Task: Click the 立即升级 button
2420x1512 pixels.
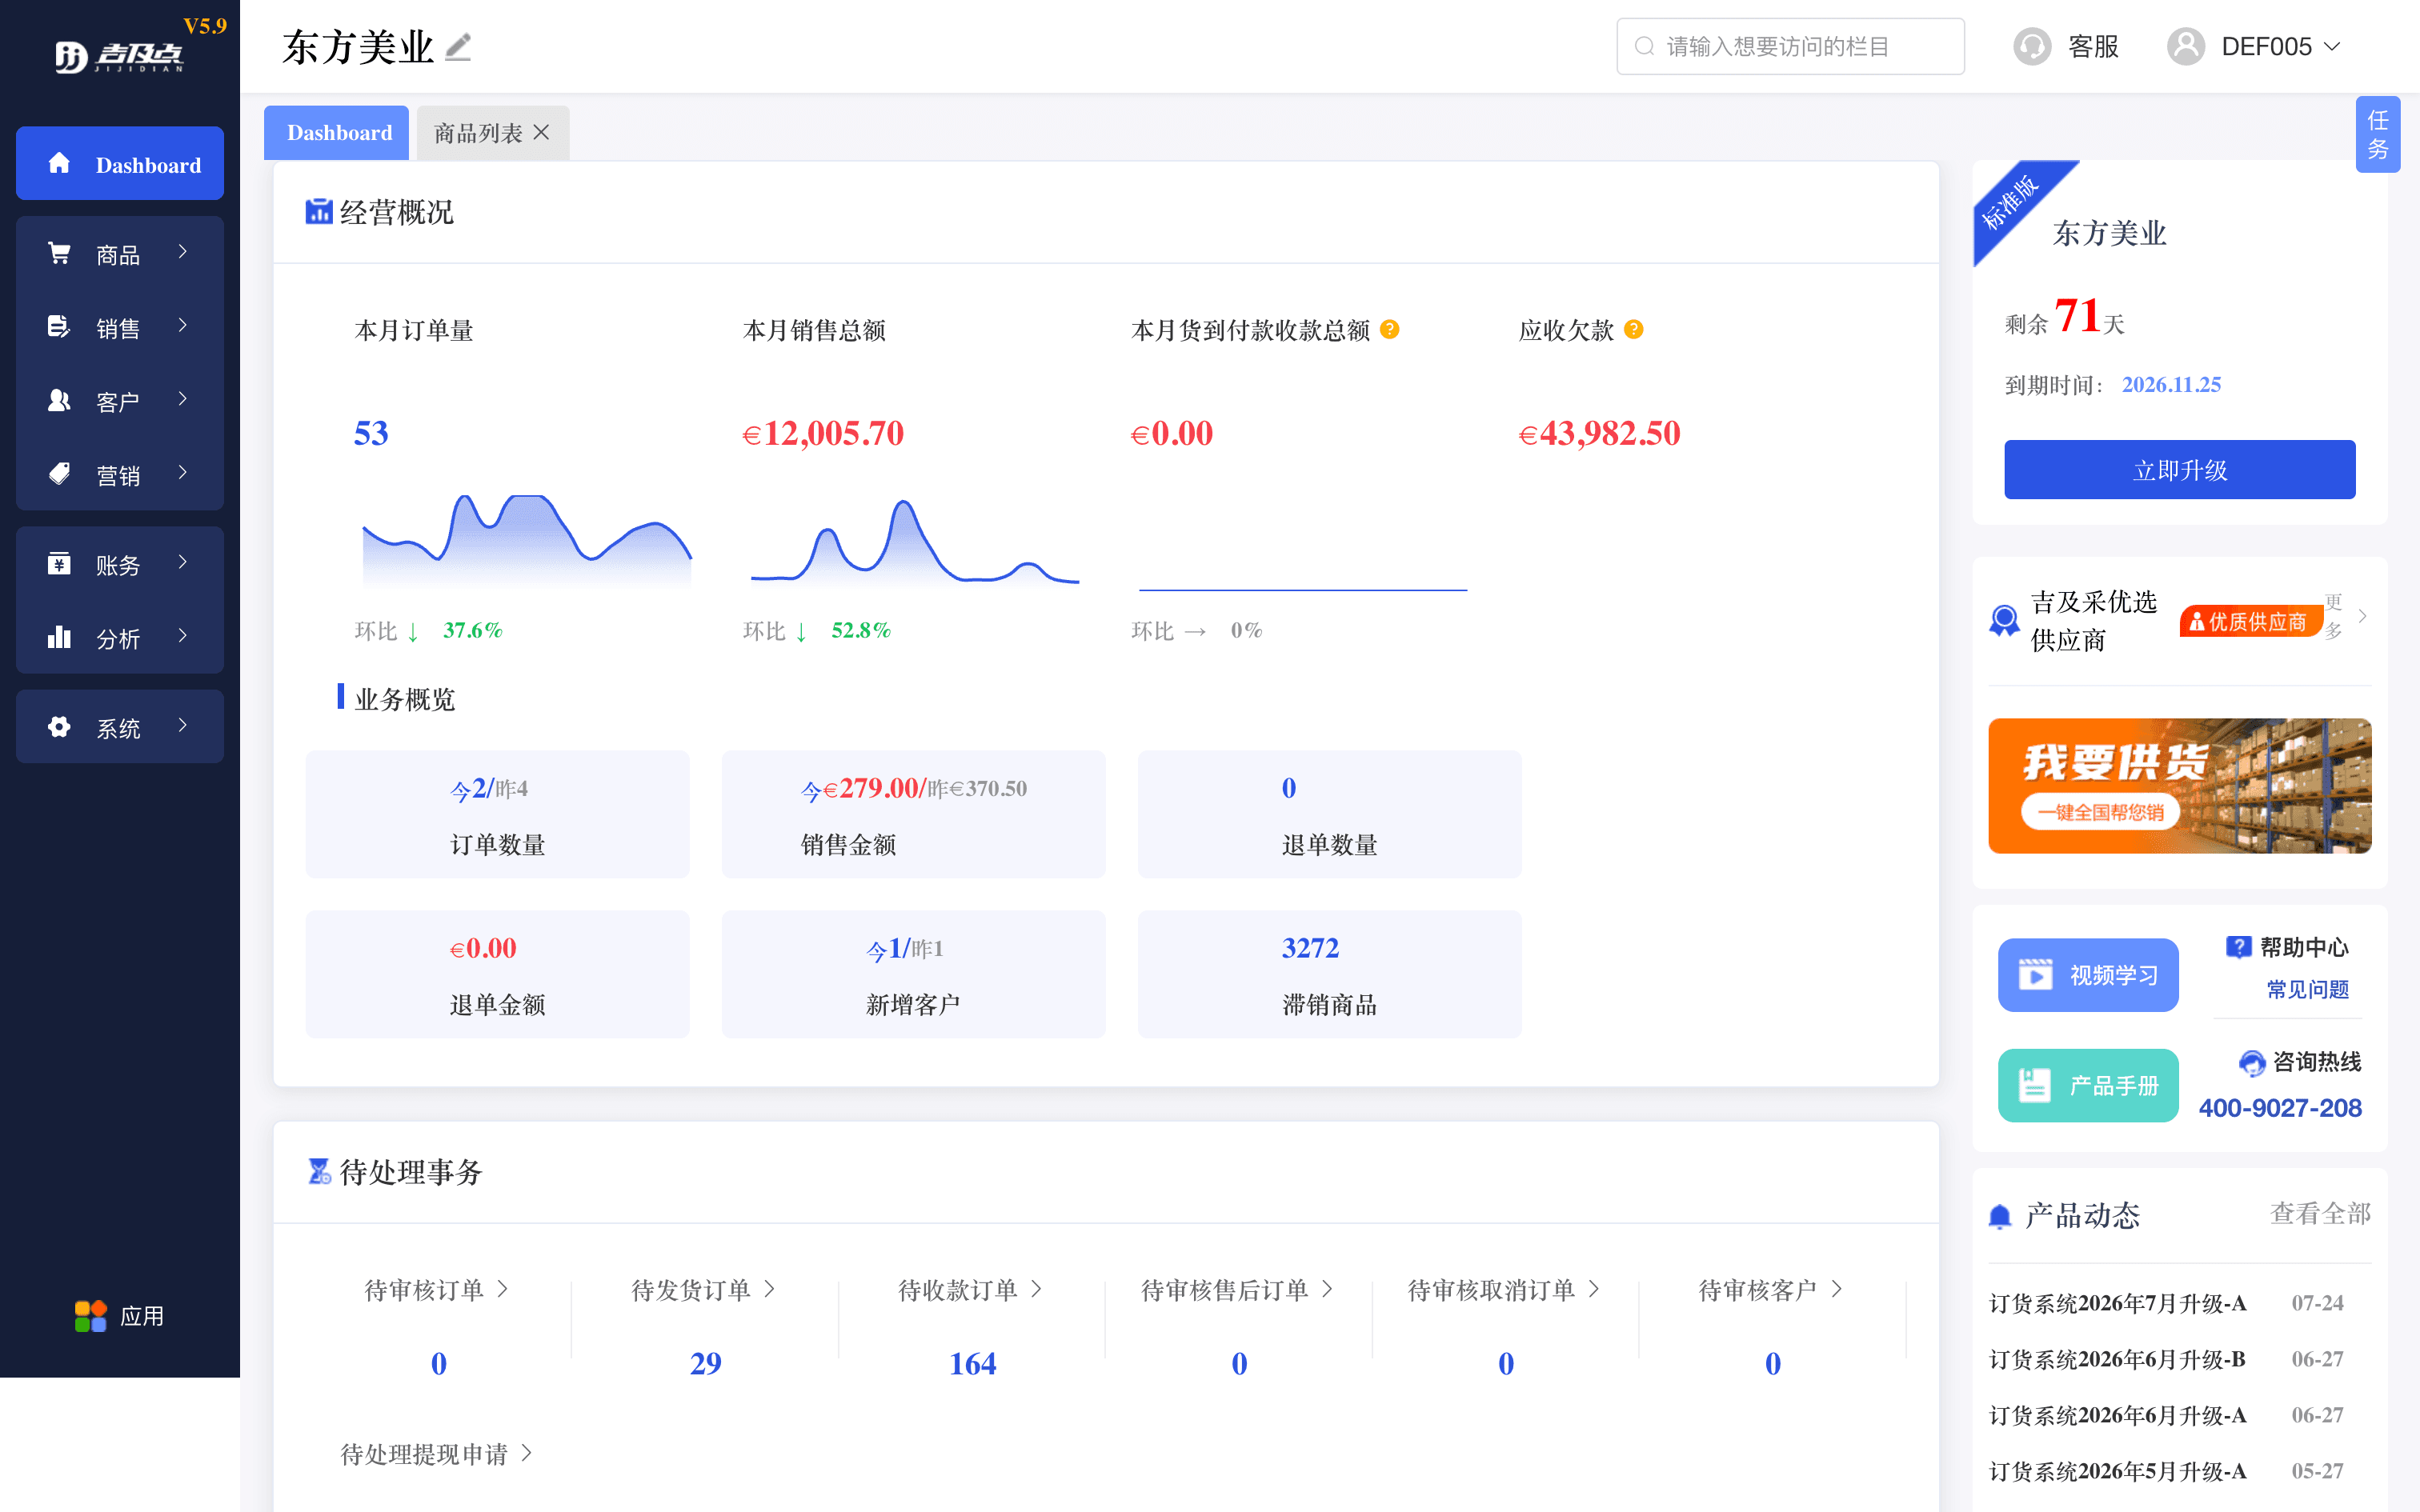Action: pyautogui.click(x=2179, y=470)
